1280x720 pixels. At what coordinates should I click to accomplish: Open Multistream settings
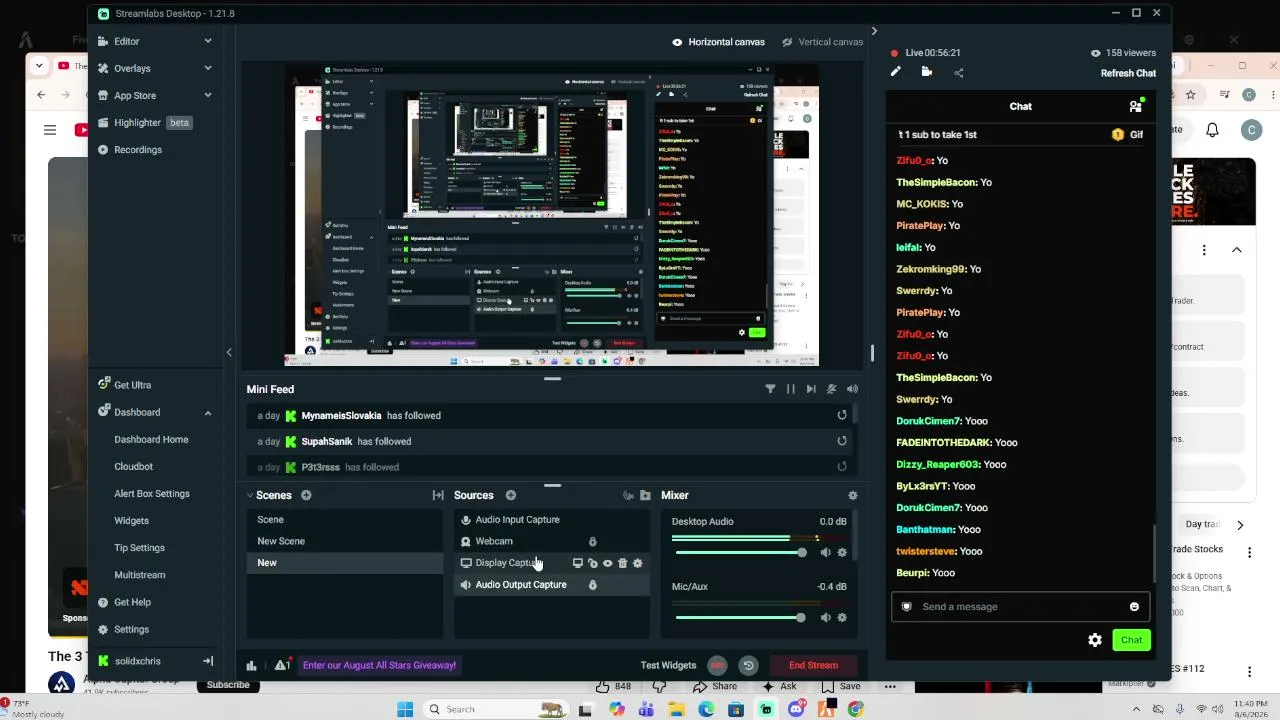click(140, 575)
